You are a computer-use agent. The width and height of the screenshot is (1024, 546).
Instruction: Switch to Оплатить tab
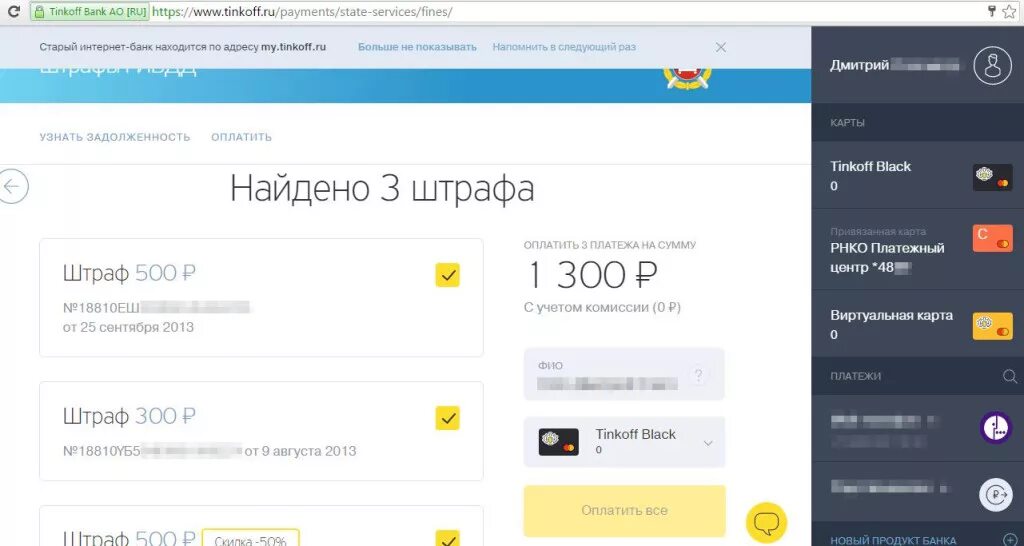[242, 137]
